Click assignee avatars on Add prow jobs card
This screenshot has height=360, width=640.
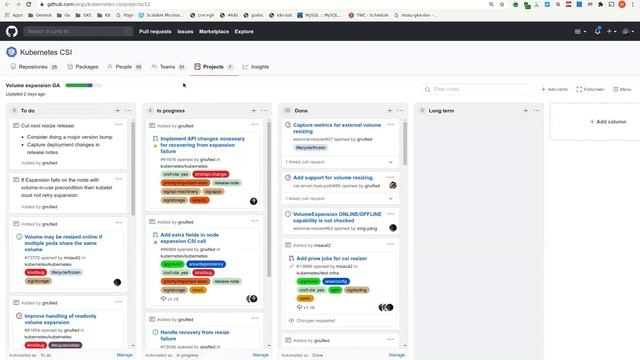(x=386, y=307)
